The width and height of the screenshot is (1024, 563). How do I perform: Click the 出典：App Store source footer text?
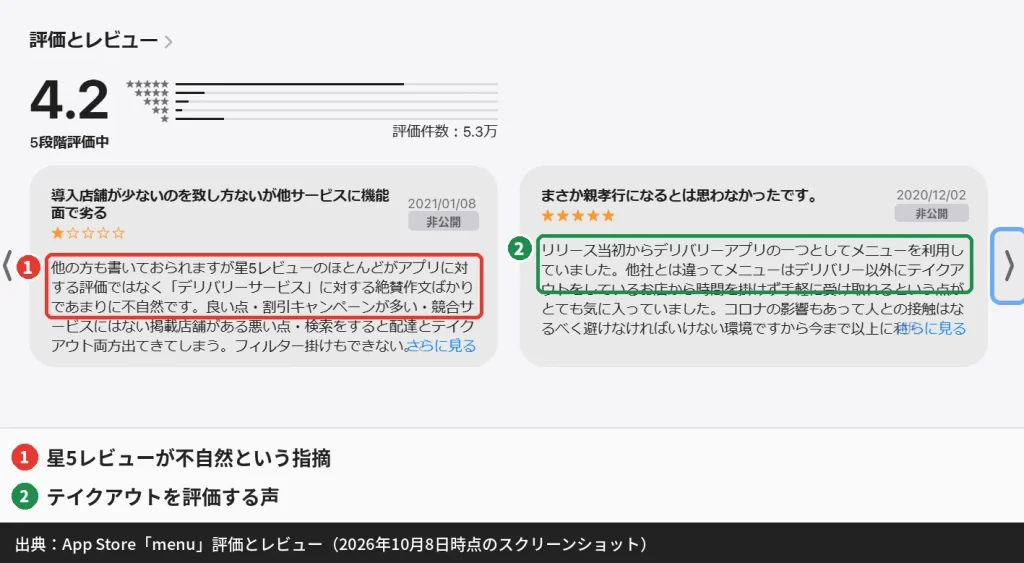(x=332, y=544)
